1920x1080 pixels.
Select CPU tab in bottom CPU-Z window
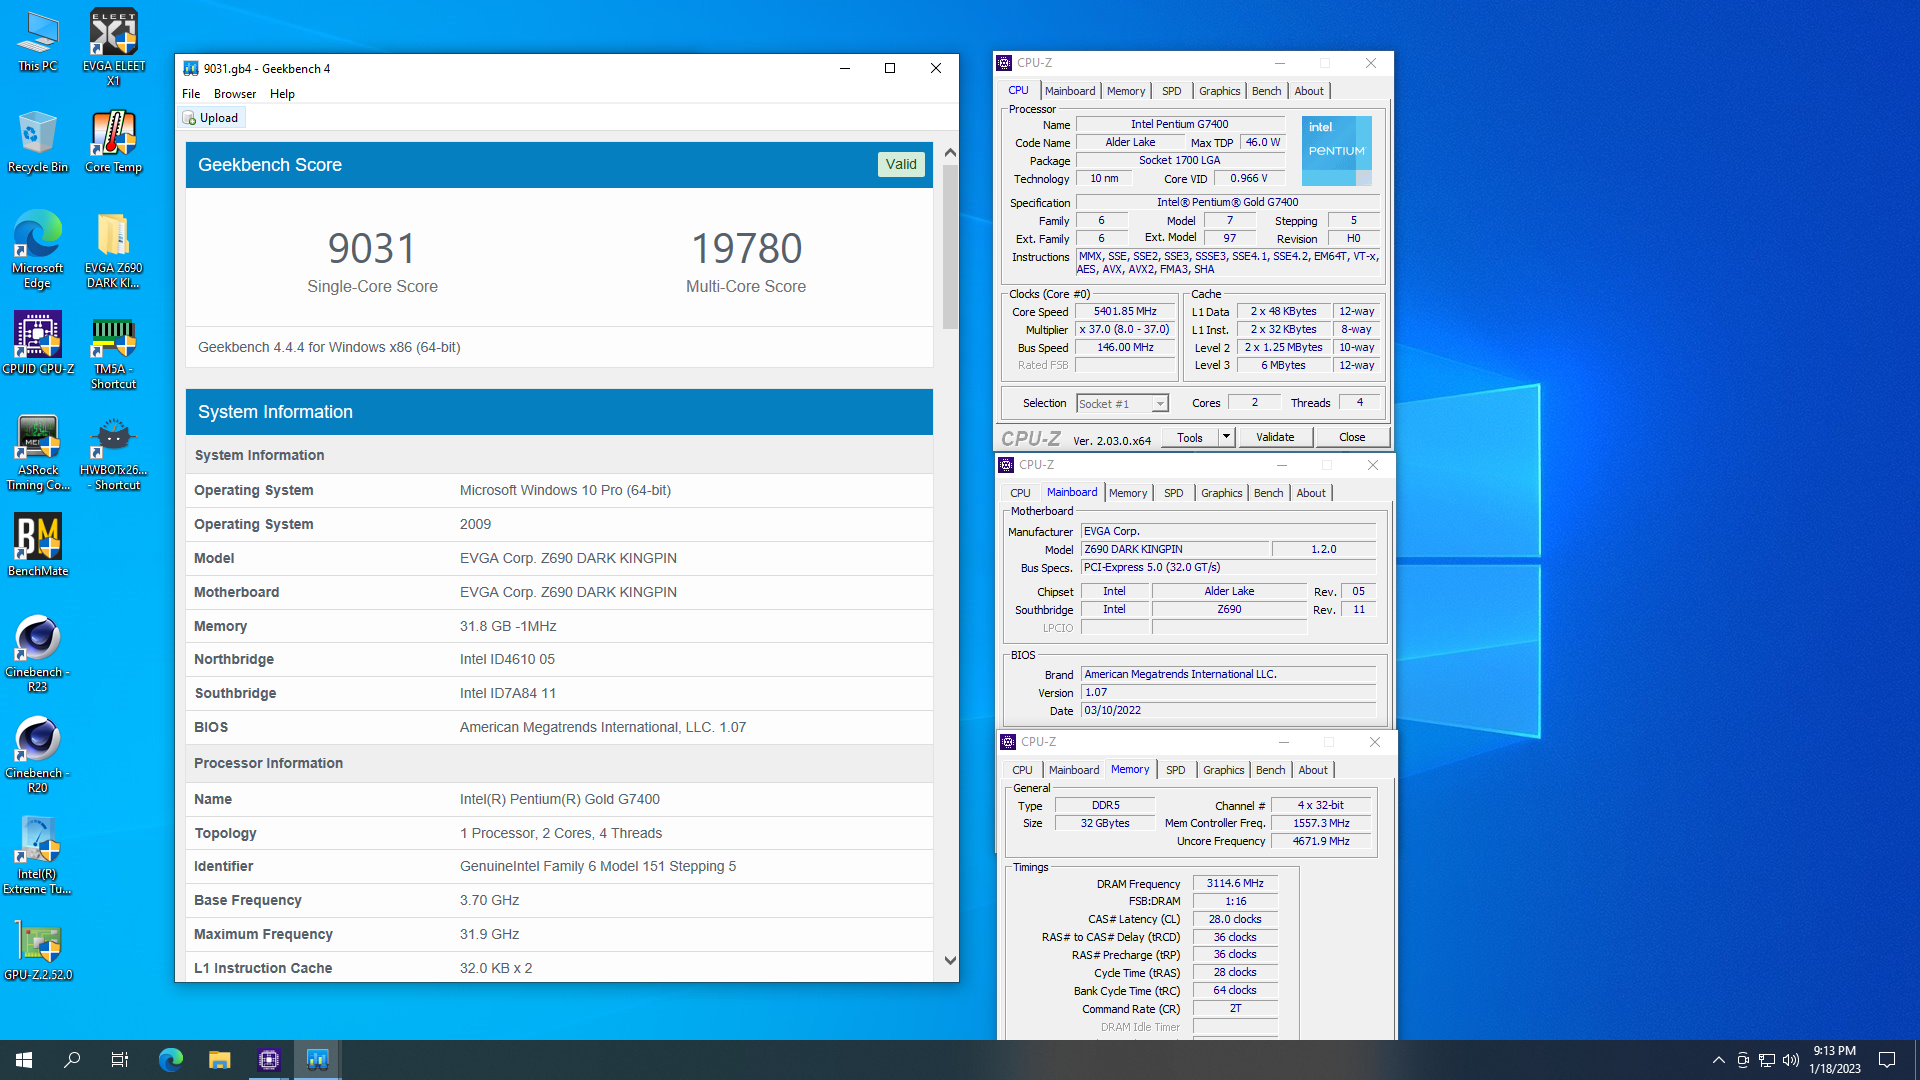(x=1022, y=770)
